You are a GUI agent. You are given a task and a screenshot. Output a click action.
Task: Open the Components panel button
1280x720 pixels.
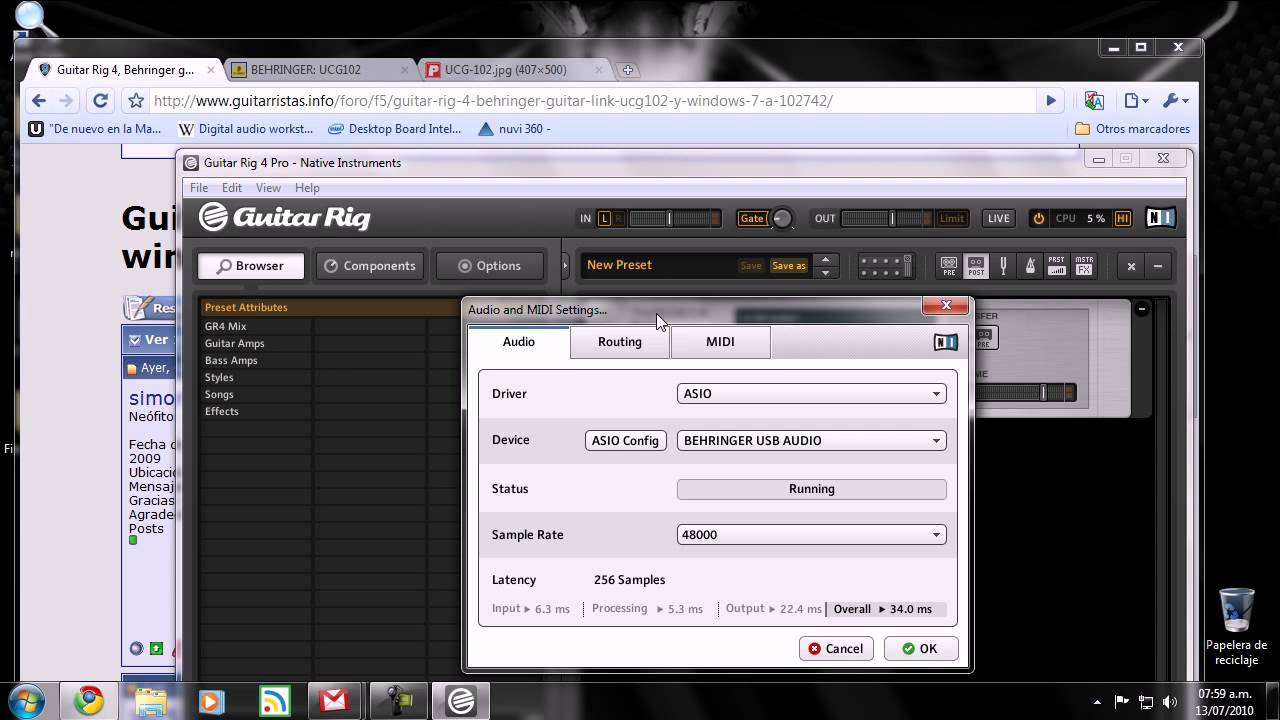[x=370, y=266]
